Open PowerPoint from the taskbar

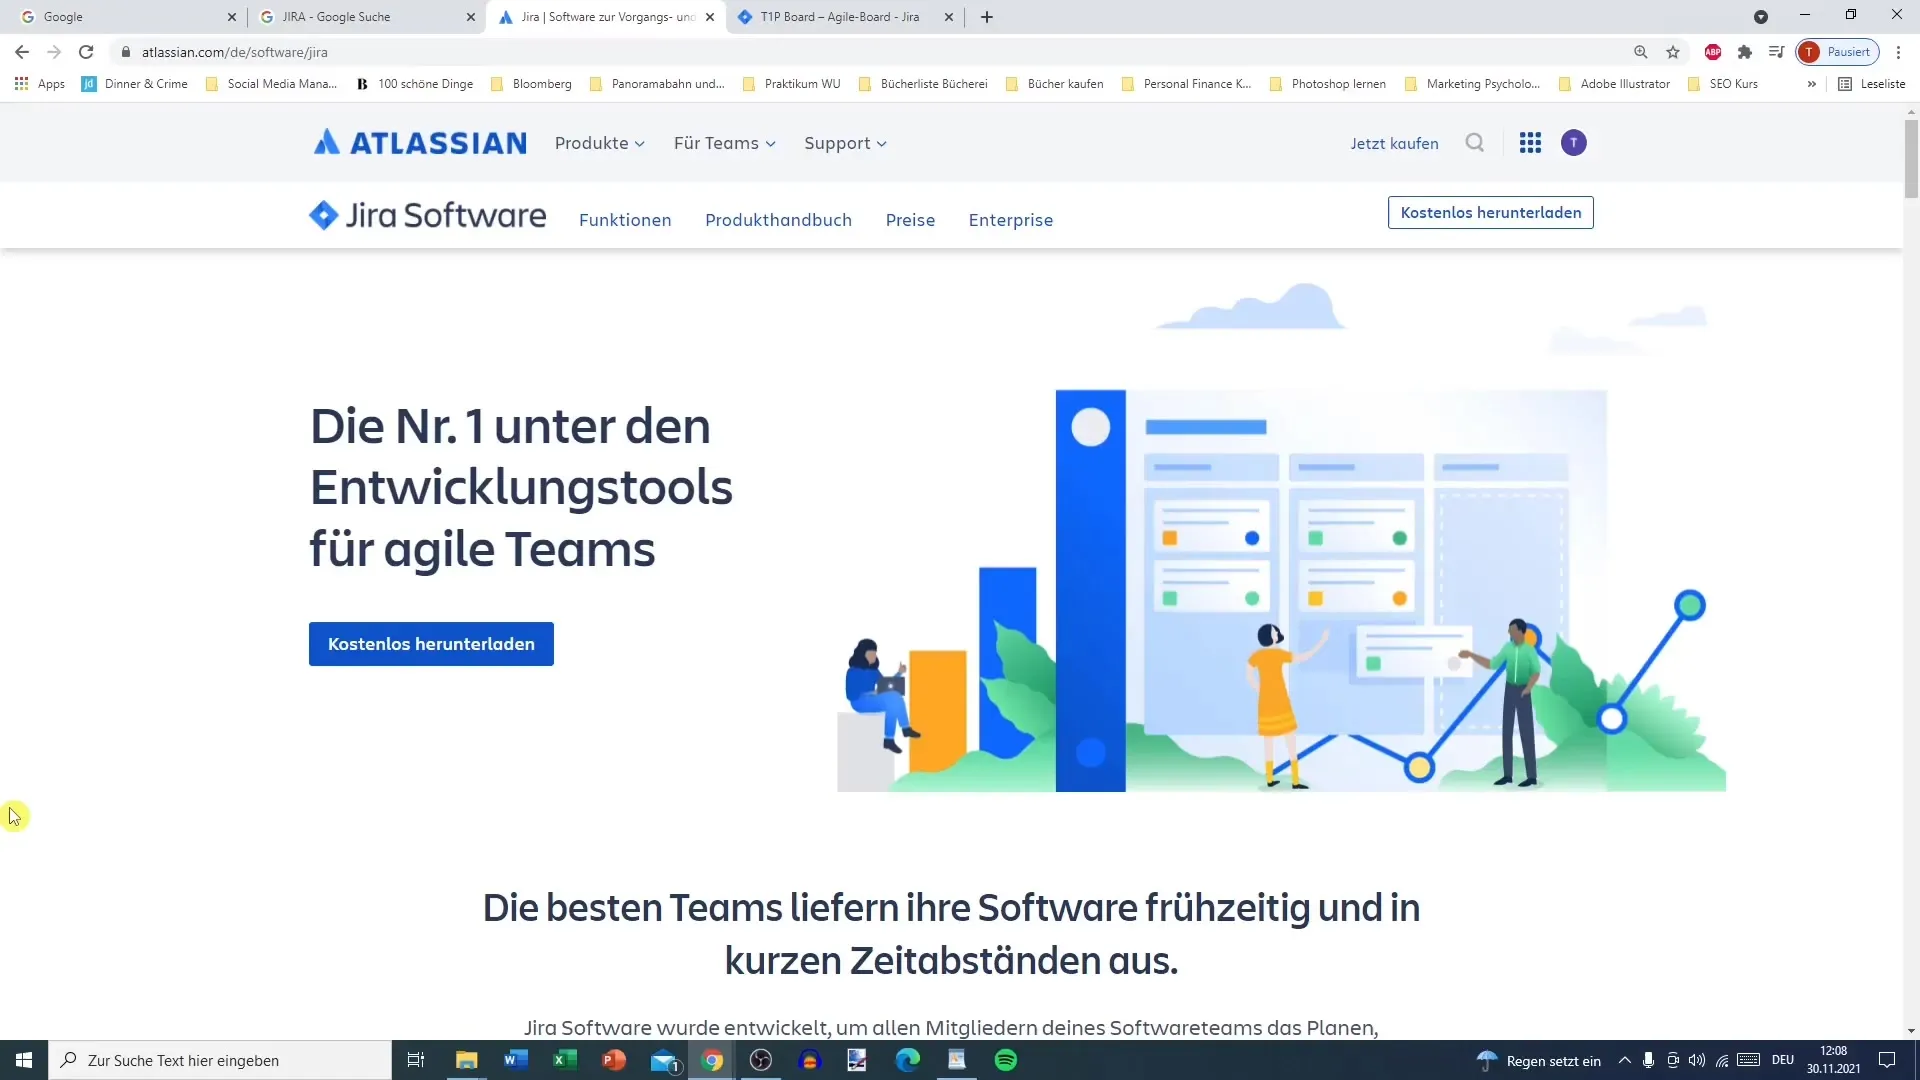click(x=614, y=1060)
